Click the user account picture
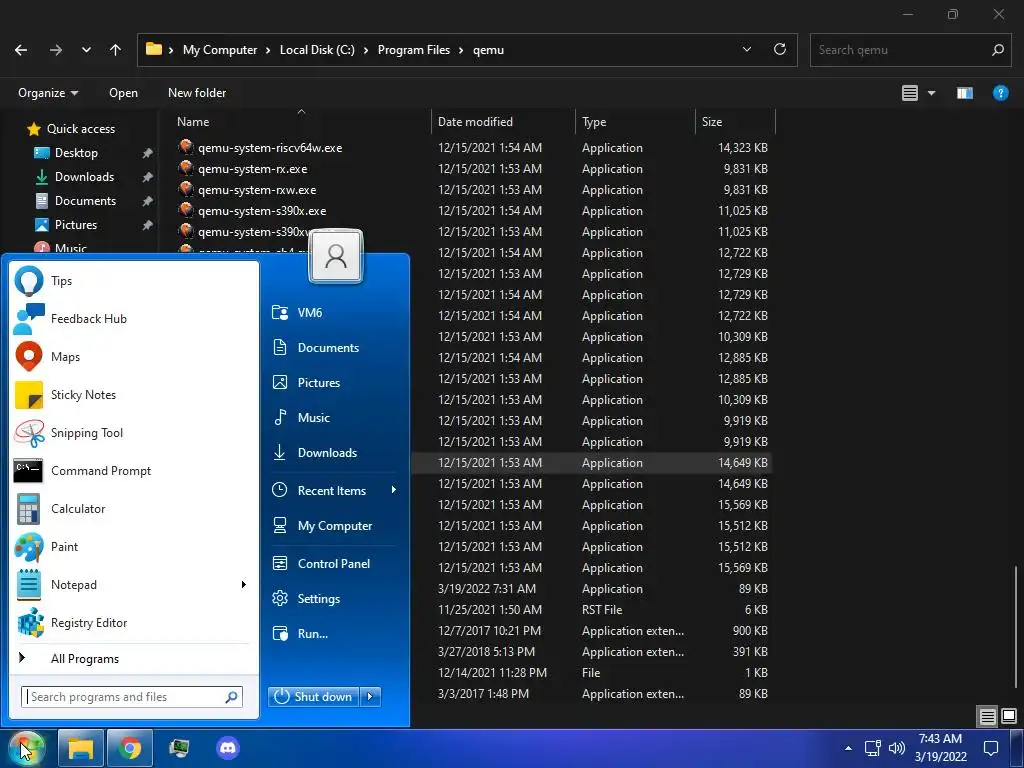The image size is (1024, 768). 336,256
